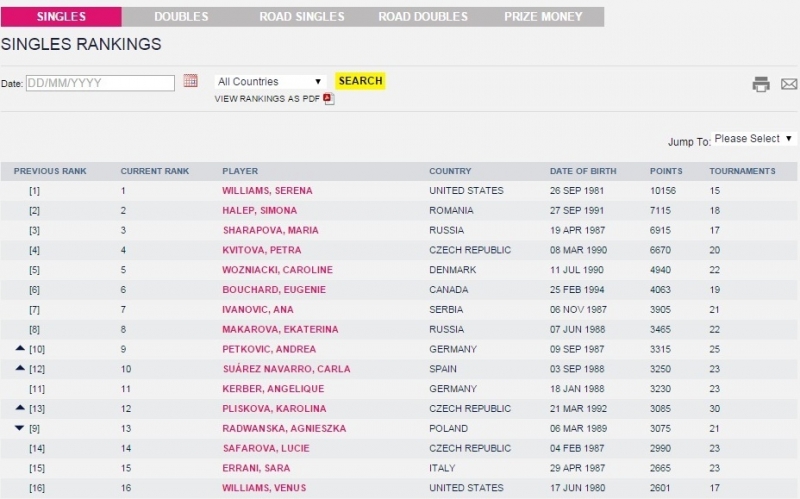Switch to the Doubles tab

(x=181, y=17)
